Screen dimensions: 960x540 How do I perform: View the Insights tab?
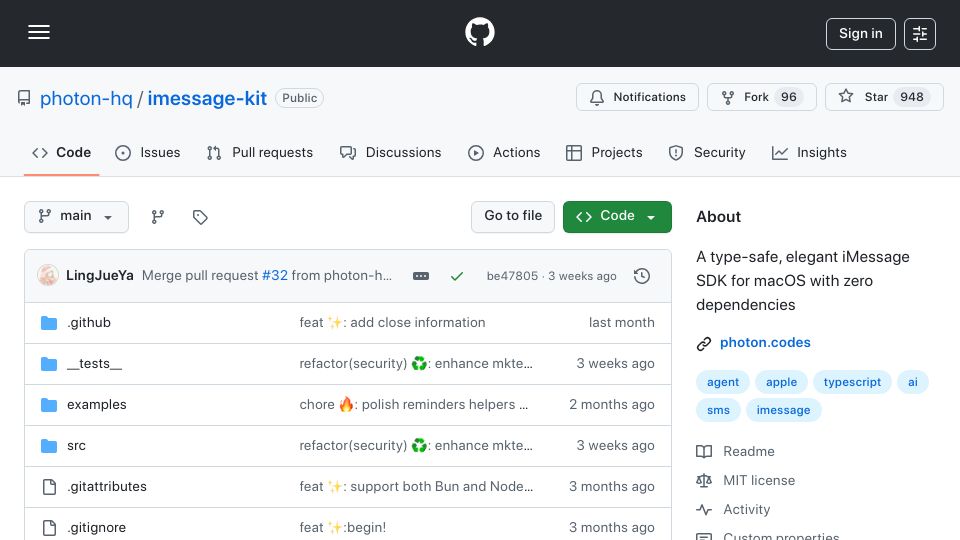click(x=809, y=152)
